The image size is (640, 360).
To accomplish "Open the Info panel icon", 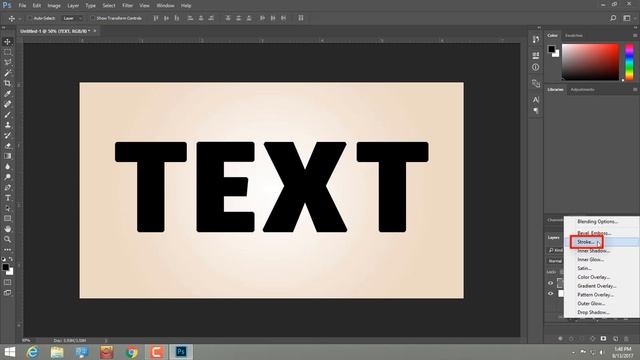I will [x=536, y=67].
